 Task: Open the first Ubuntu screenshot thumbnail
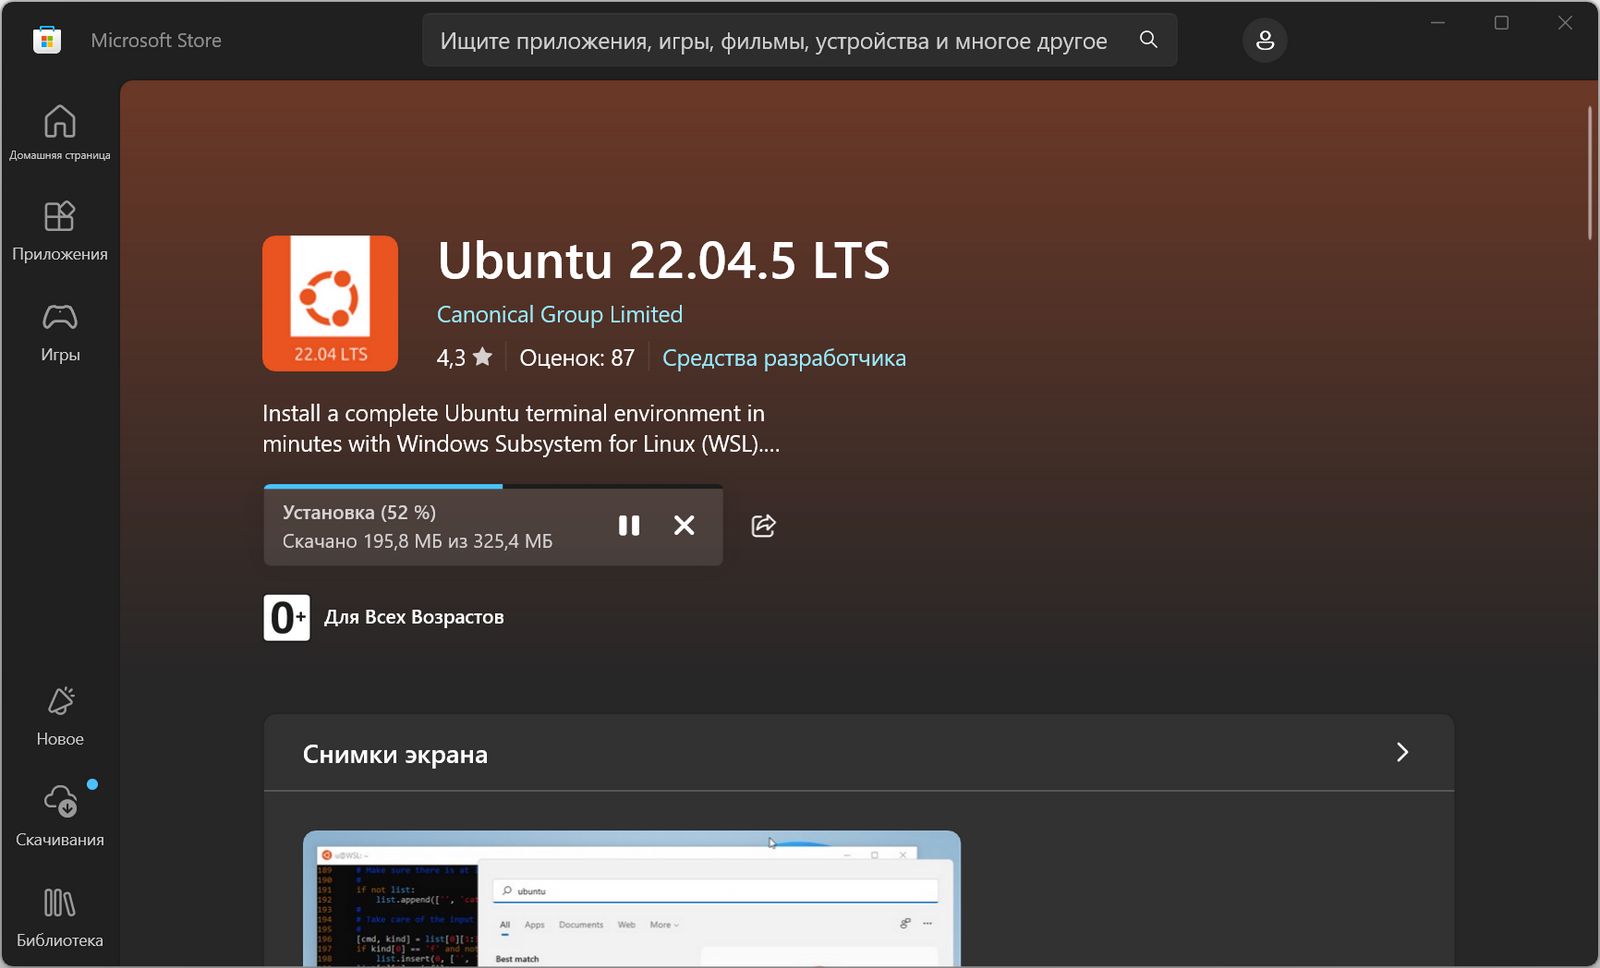point(630,897)
